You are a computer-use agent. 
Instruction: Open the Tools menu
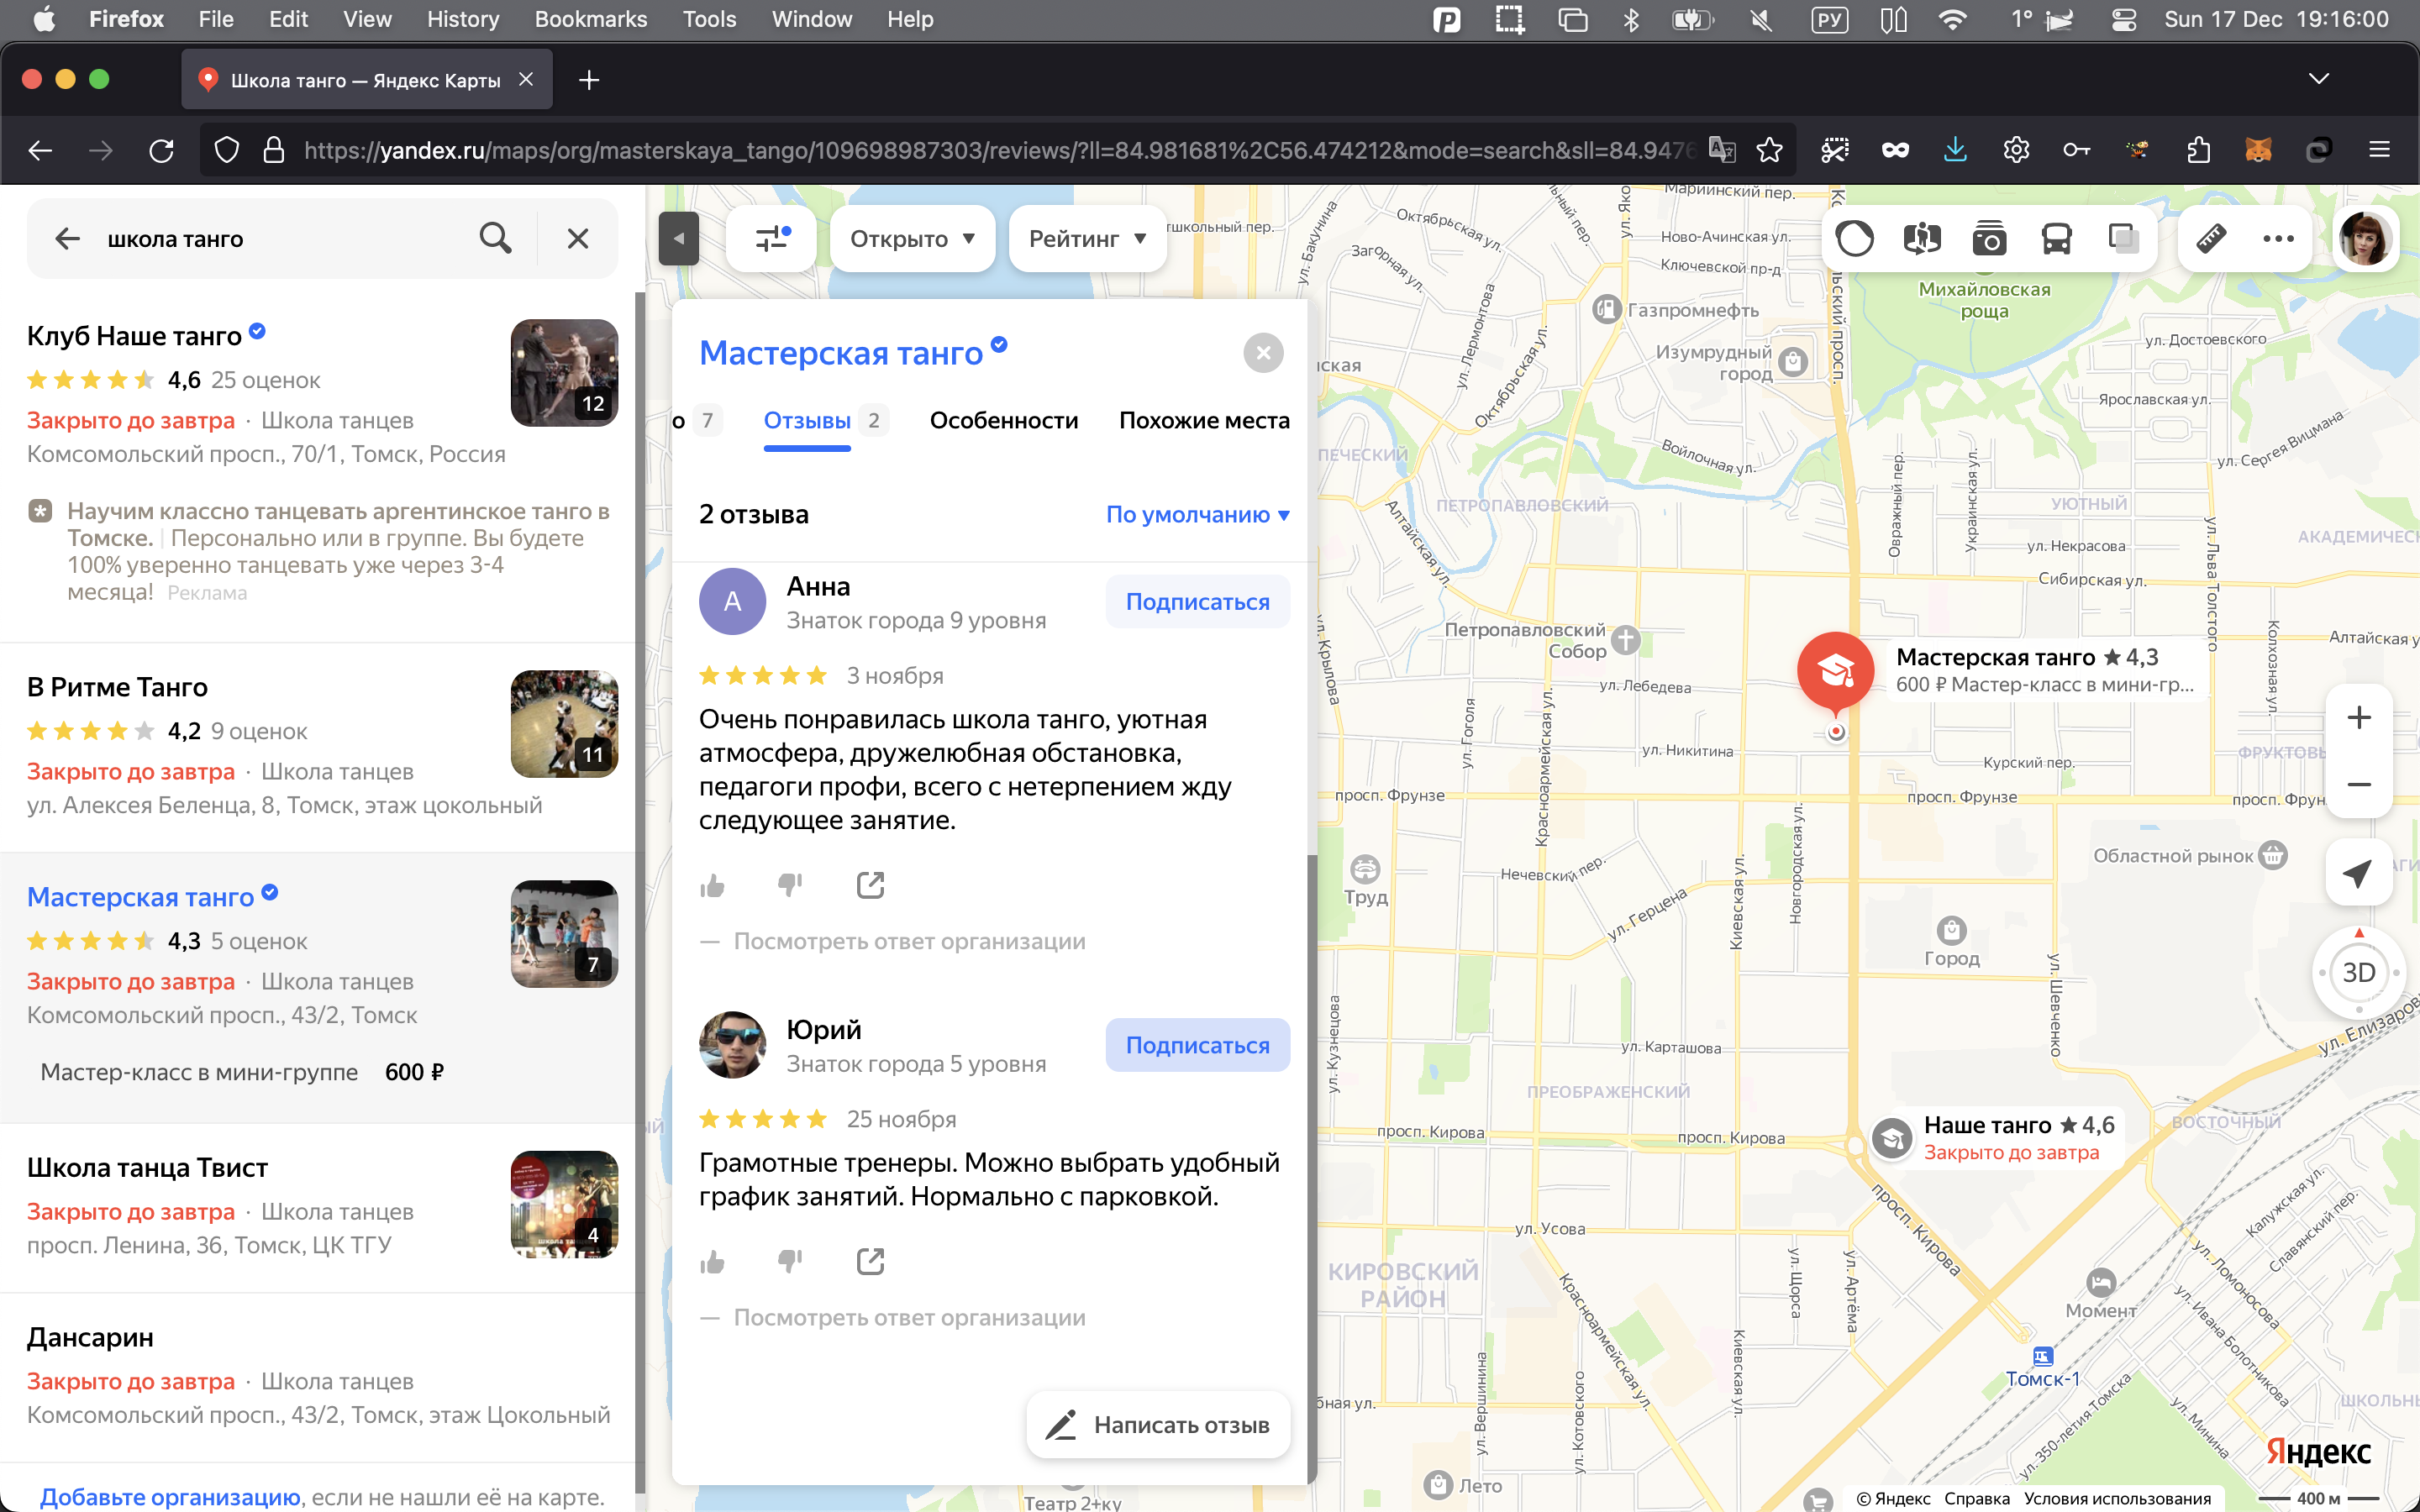point(709,20)
